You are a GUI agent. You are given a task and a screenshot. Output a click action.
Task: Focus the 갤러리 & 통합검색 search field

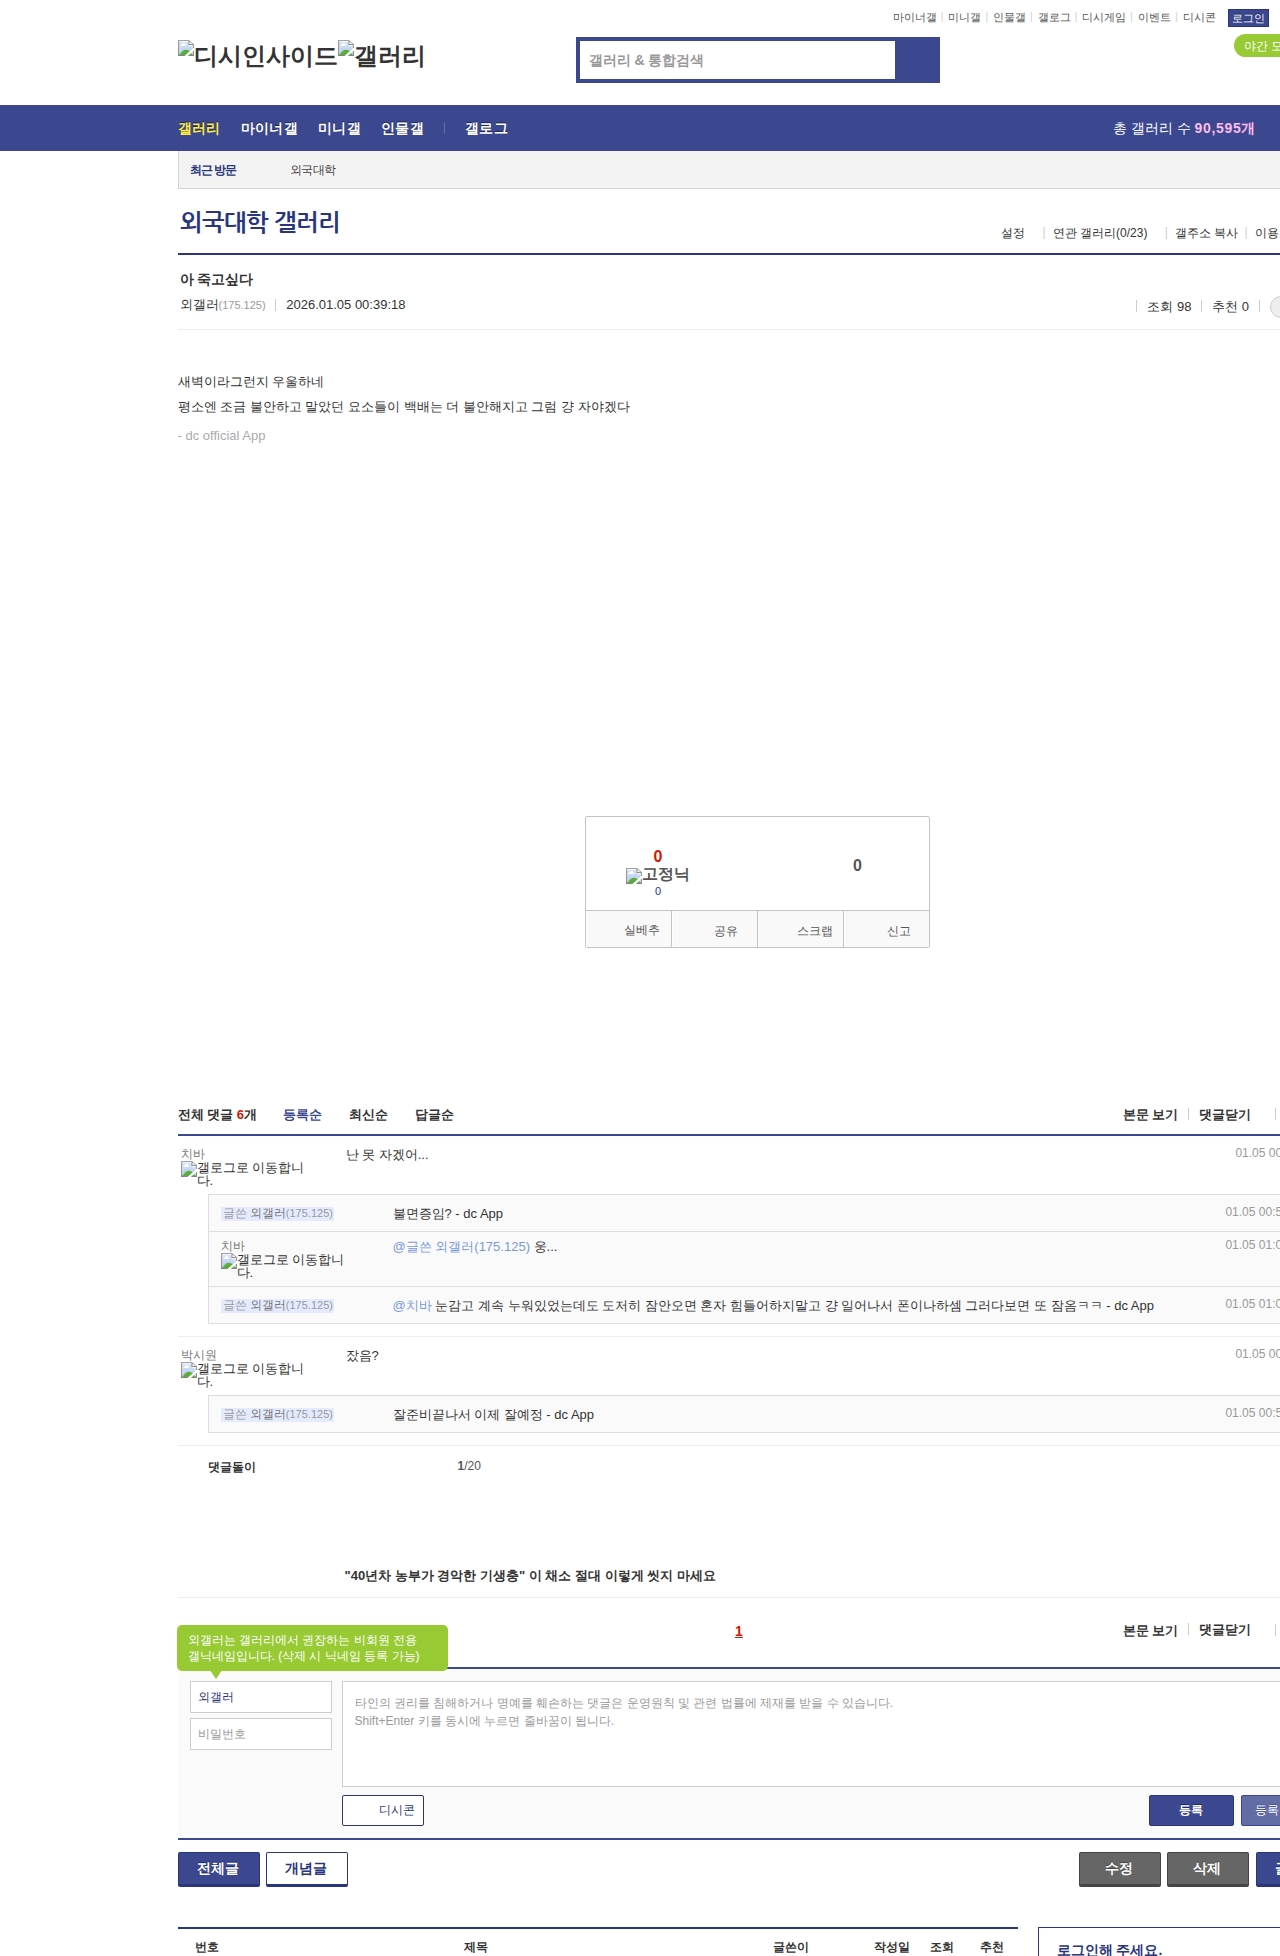[x=737, y=60]
